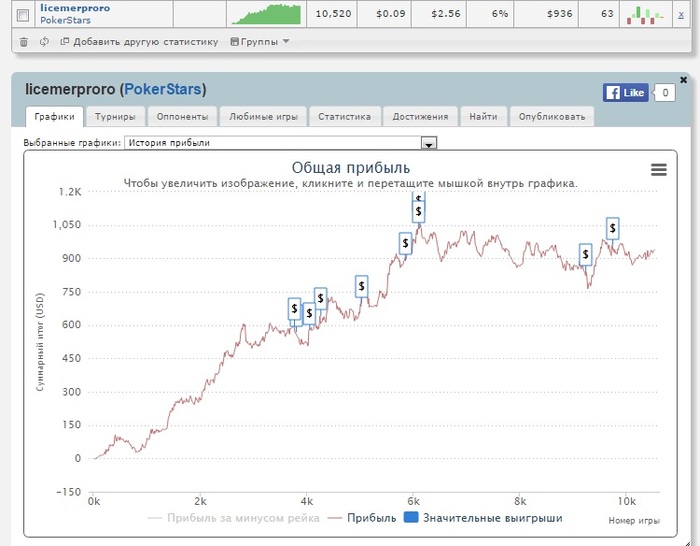Click the $ win marker near 5k games
The height and width of the screenshot is (546, 700).
click(x=361, y=286)
